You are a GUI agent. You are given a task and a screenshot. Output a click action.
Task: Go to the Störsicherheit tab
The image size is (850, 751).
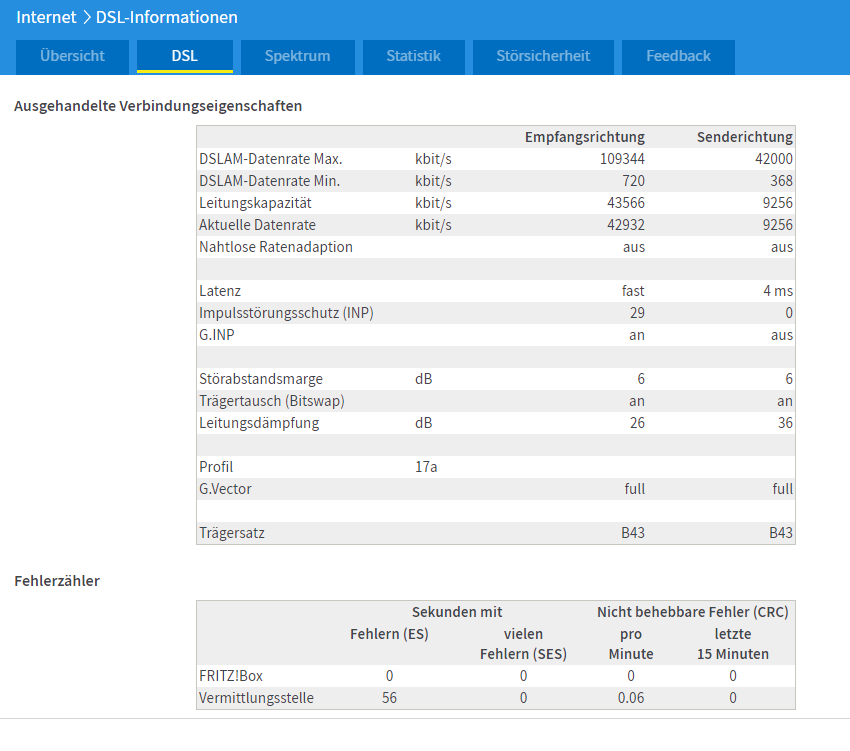click(543, 56)
